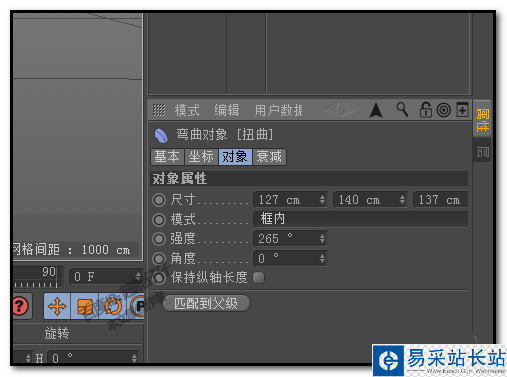
Task: Click the 0 F current frame field
Action: 106,276
